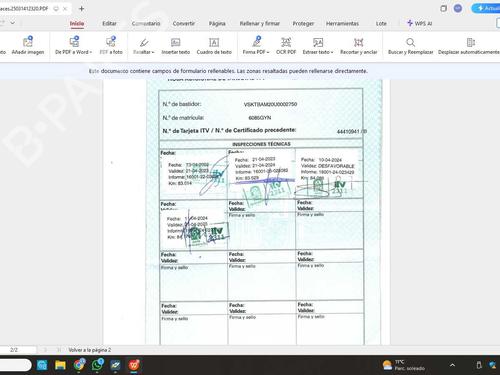Click the user avatar icon at top right
This screenshot has height=375, width=500.
coord(458,8)
